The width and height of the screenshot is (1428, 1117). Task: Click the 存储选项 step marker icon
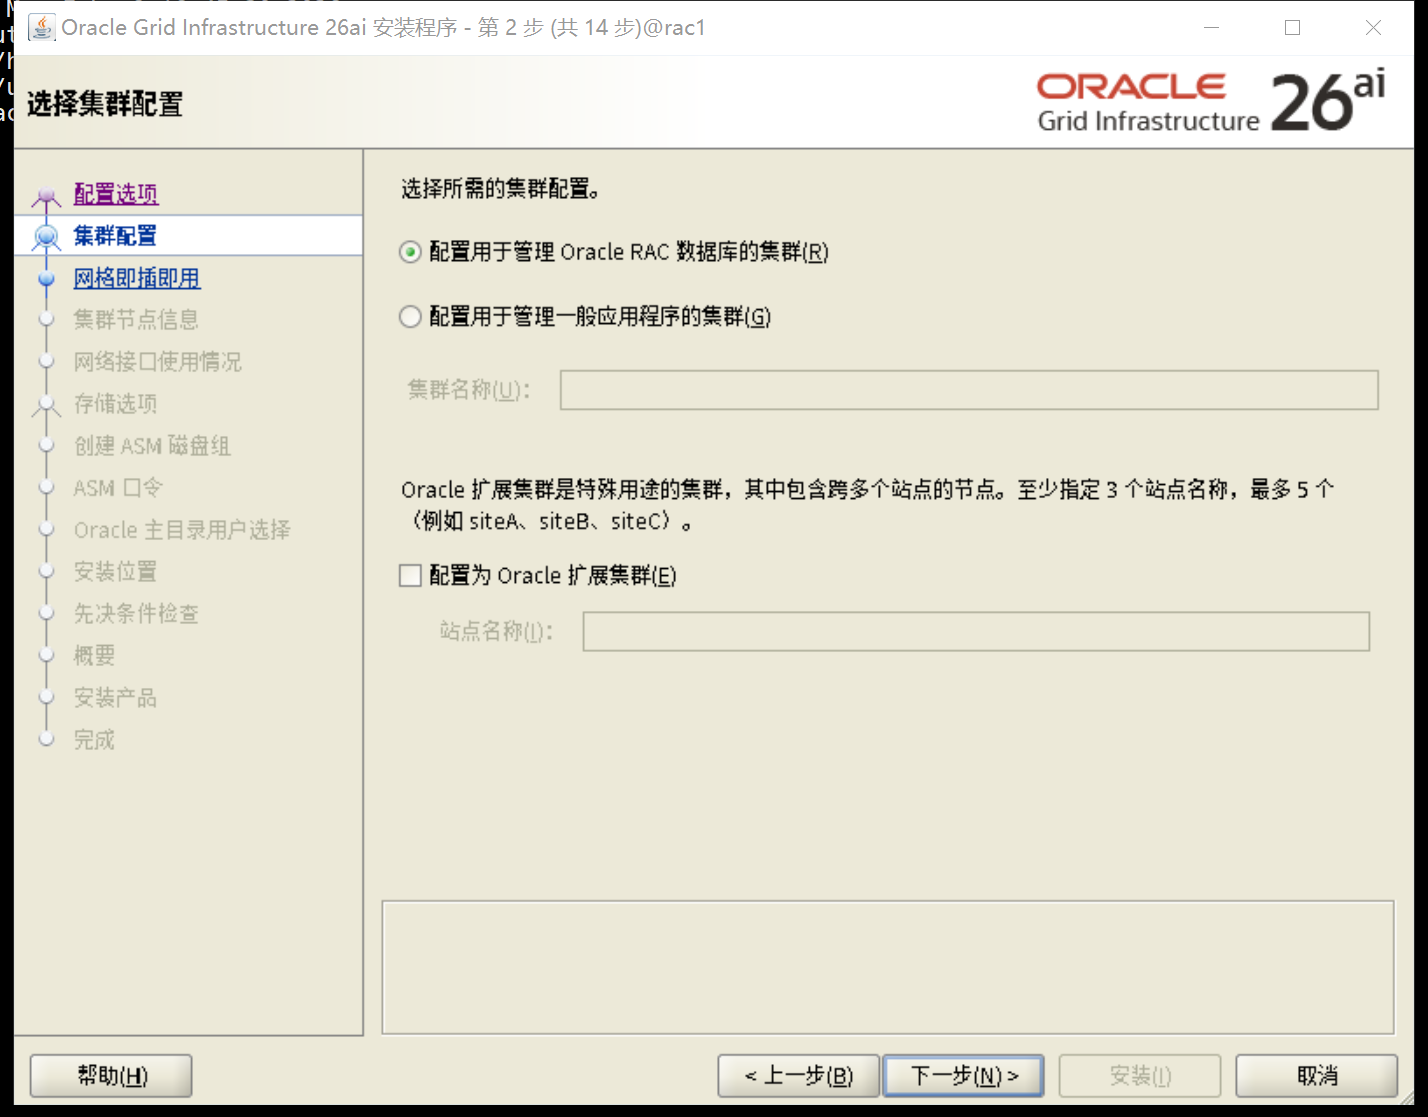pyautogui.click(x=46, y=405)
